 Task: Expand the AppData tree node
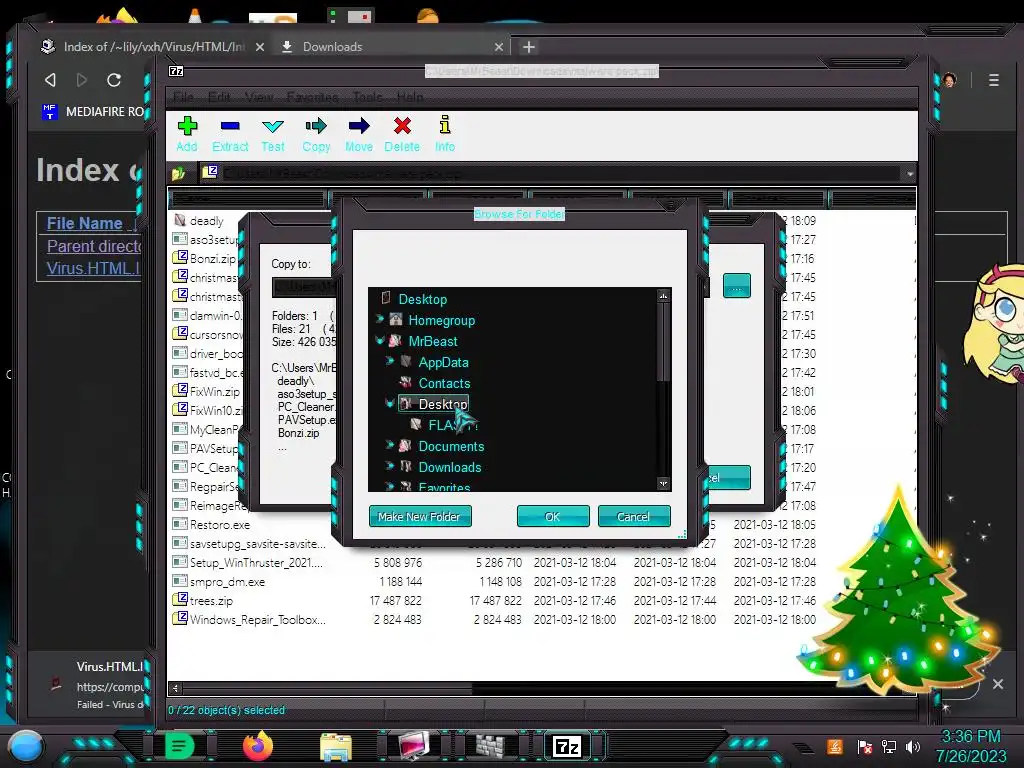[x=390, y=361]
